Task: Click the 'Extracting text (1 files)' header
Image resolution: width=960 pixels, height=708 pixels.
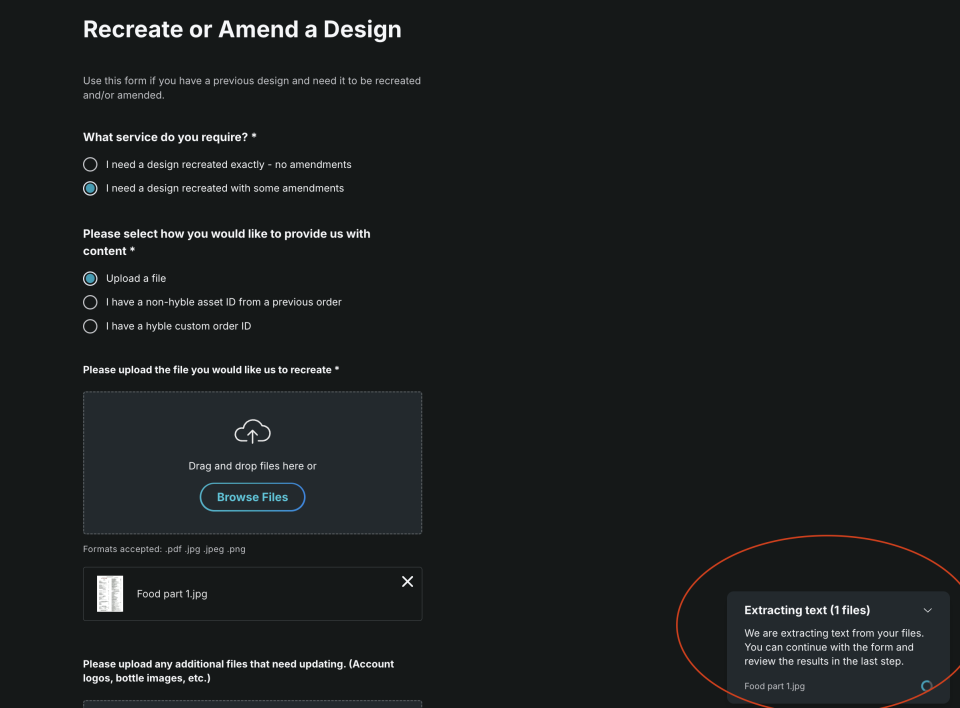Action: pyautogui.click(x=807, y=610)
